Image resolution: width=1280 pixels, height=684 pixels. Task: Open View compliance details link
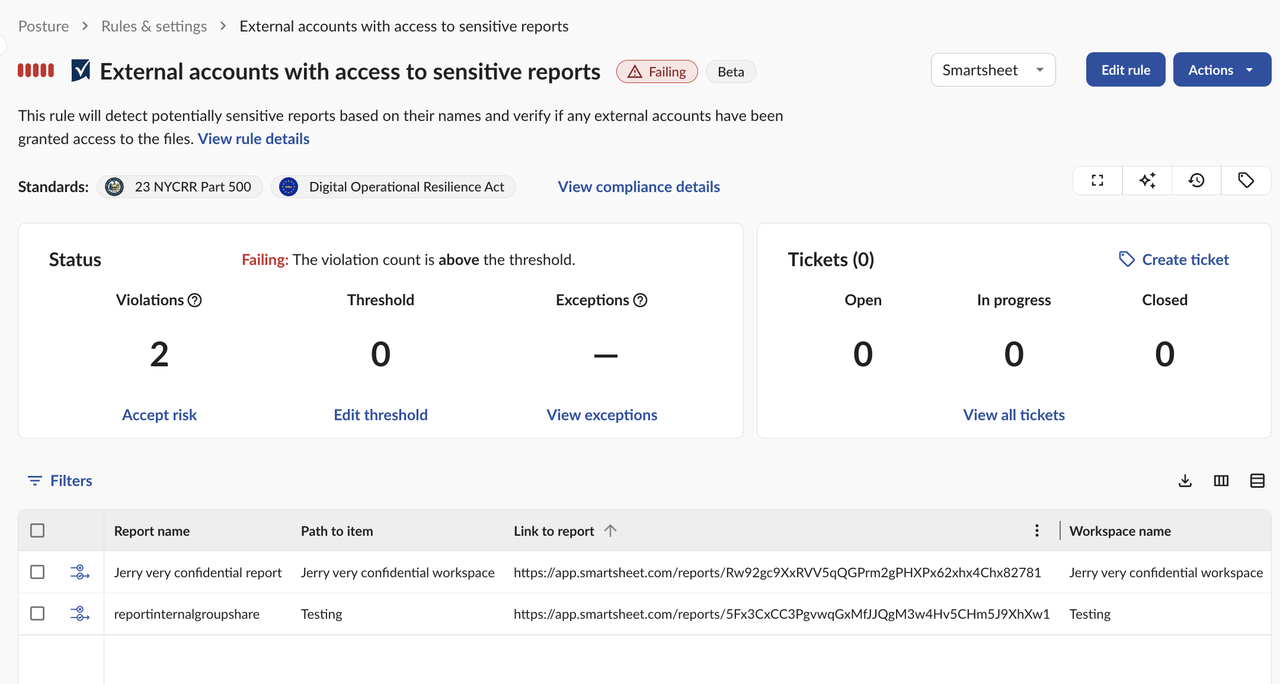point(639,187)
